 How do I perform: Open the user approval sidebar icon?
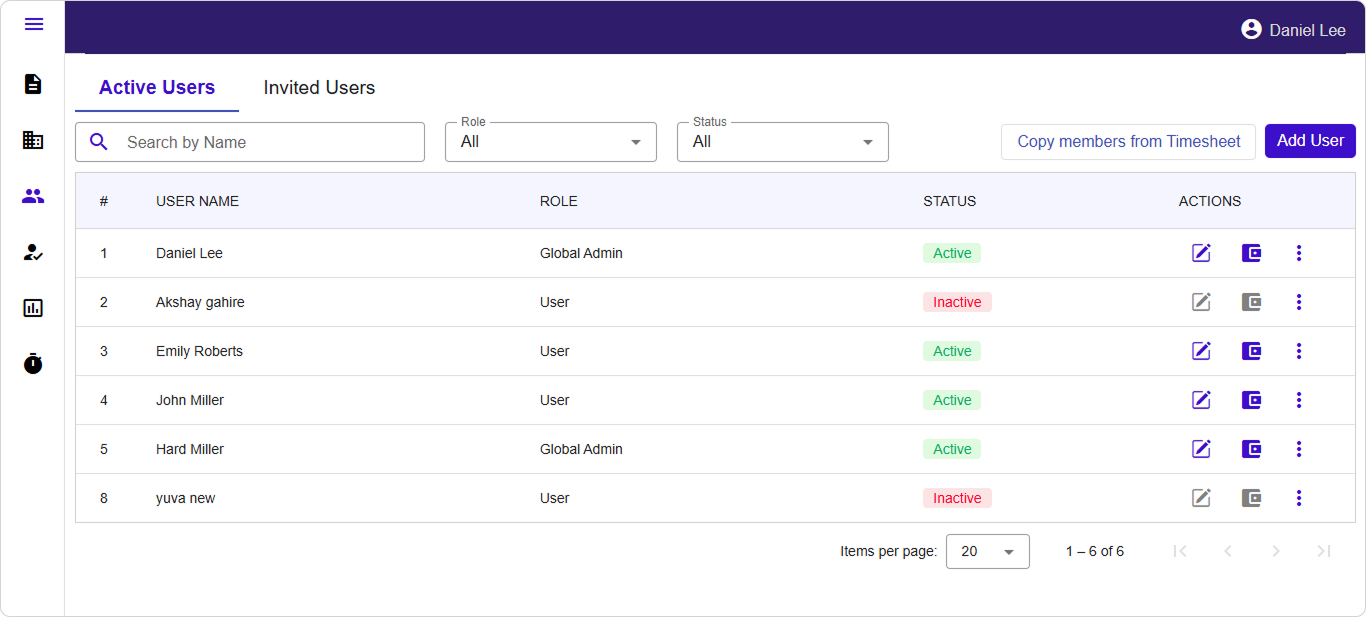pos(33,252)
